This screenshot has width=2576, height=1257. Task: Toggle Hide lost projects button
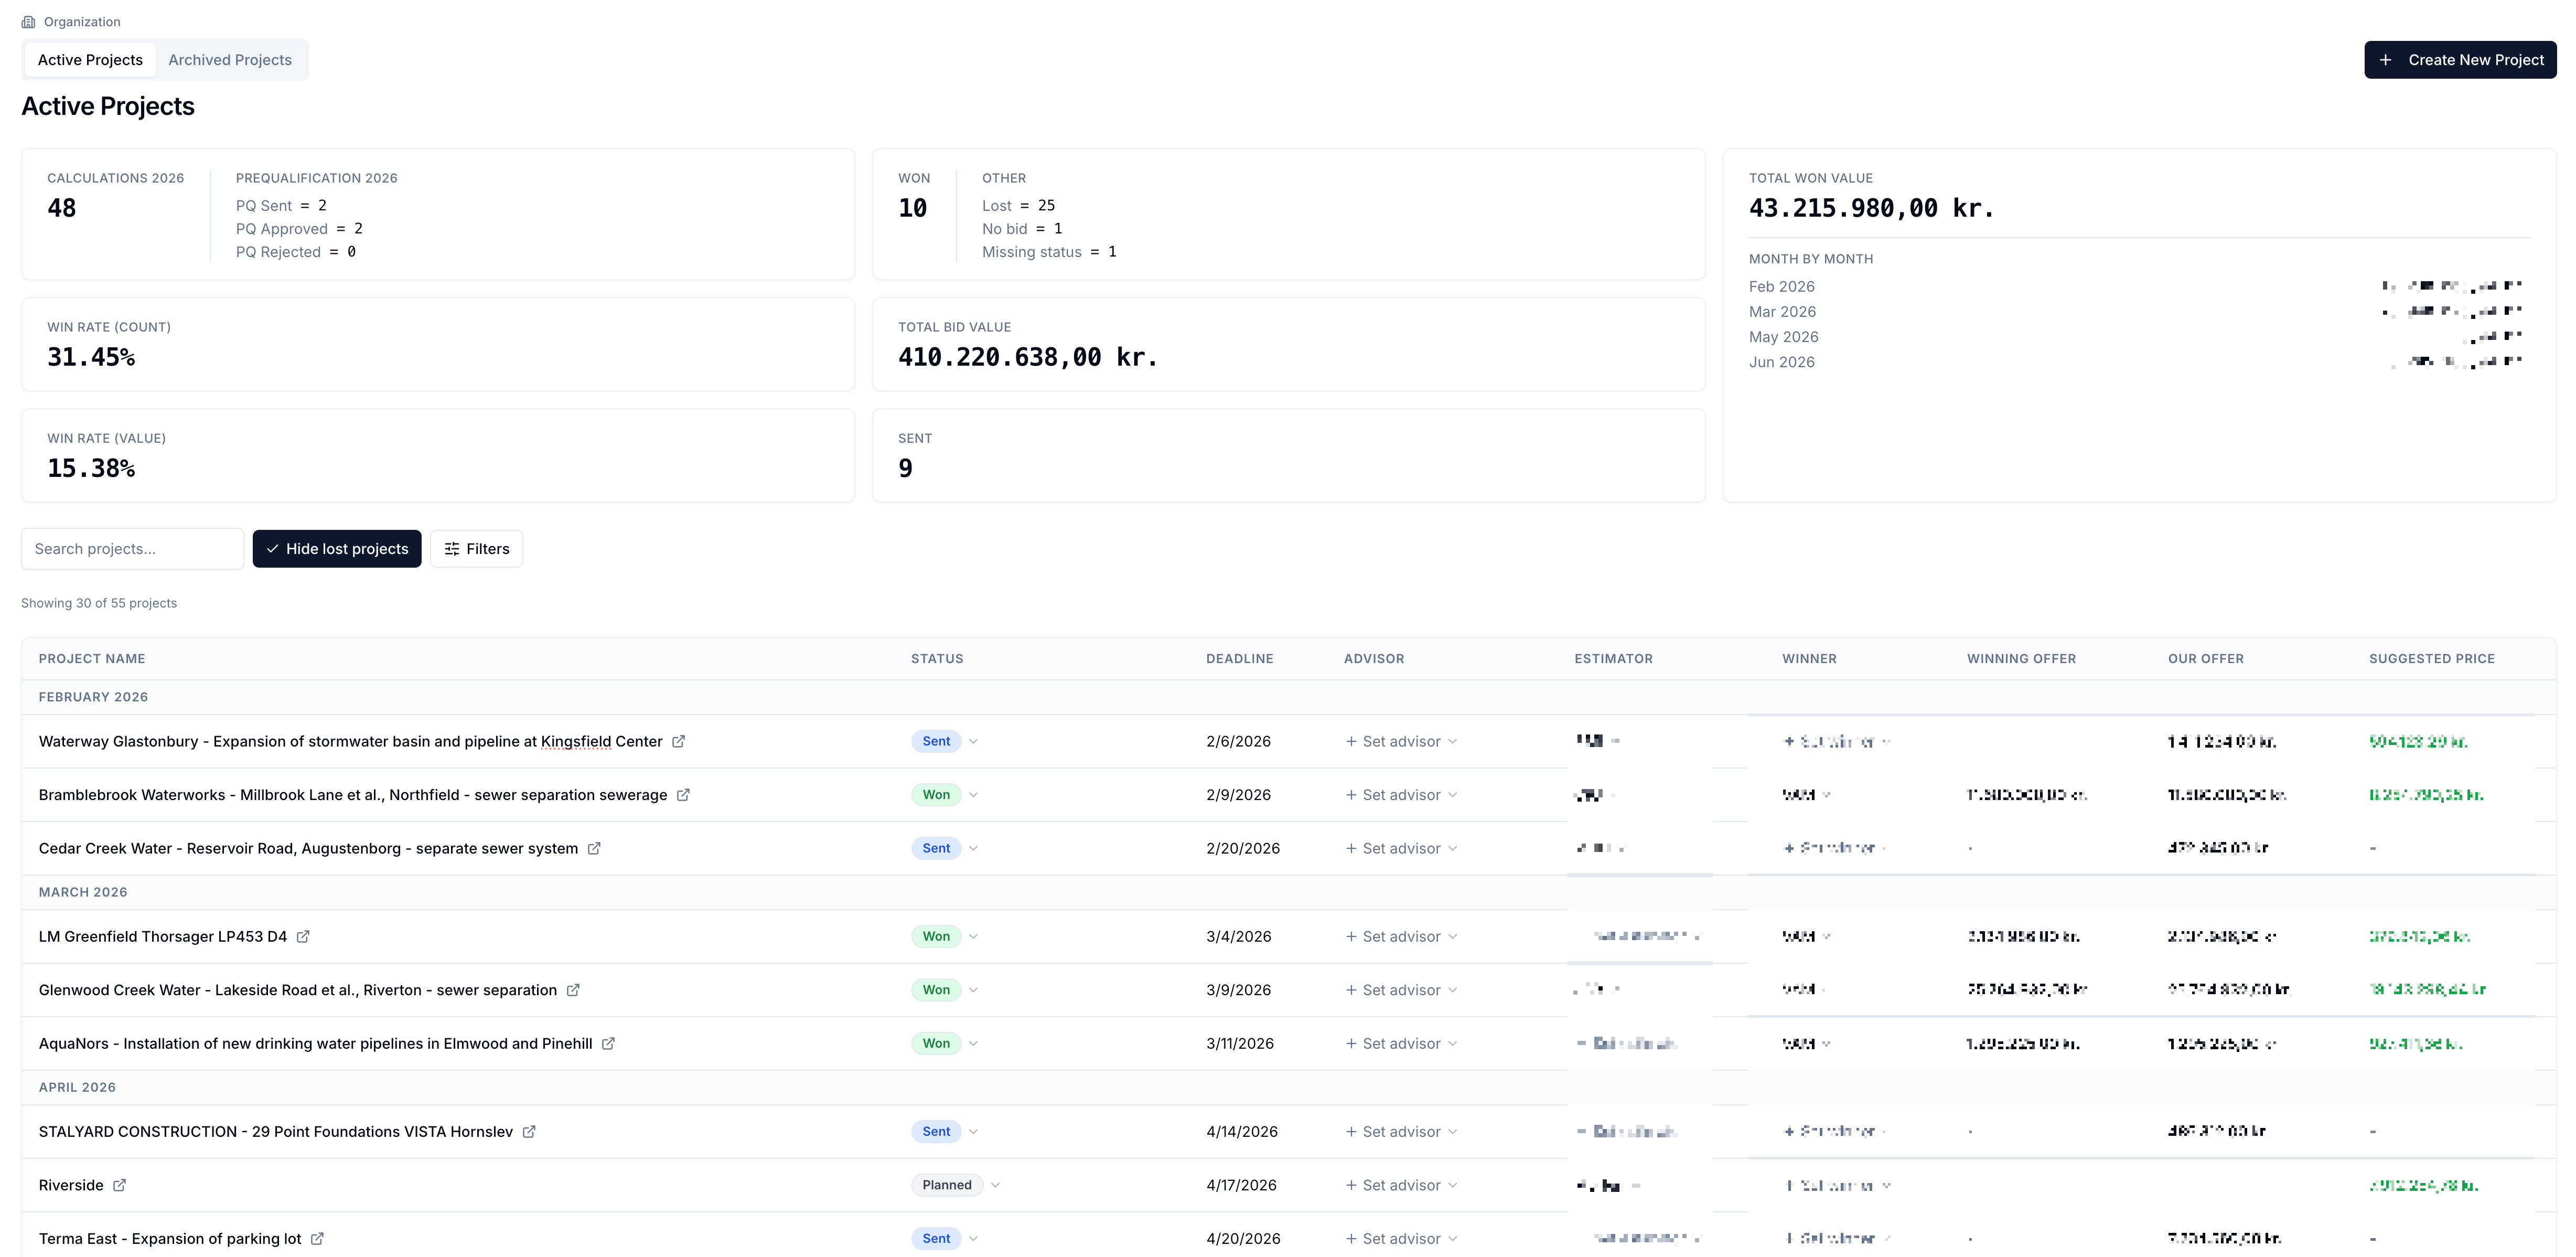(337, 549)
